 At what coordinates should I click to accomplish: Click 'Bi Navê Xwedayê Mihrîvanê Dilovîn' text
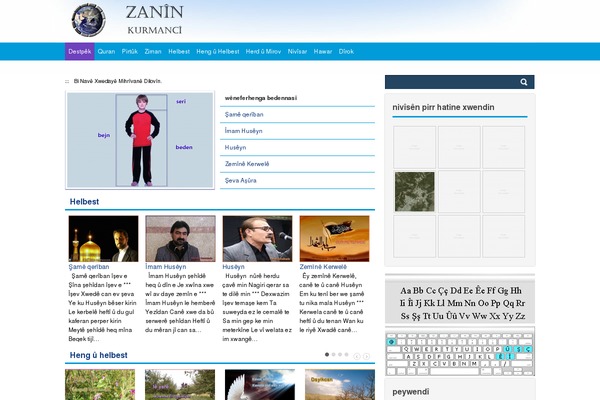[x=117, y=81]
